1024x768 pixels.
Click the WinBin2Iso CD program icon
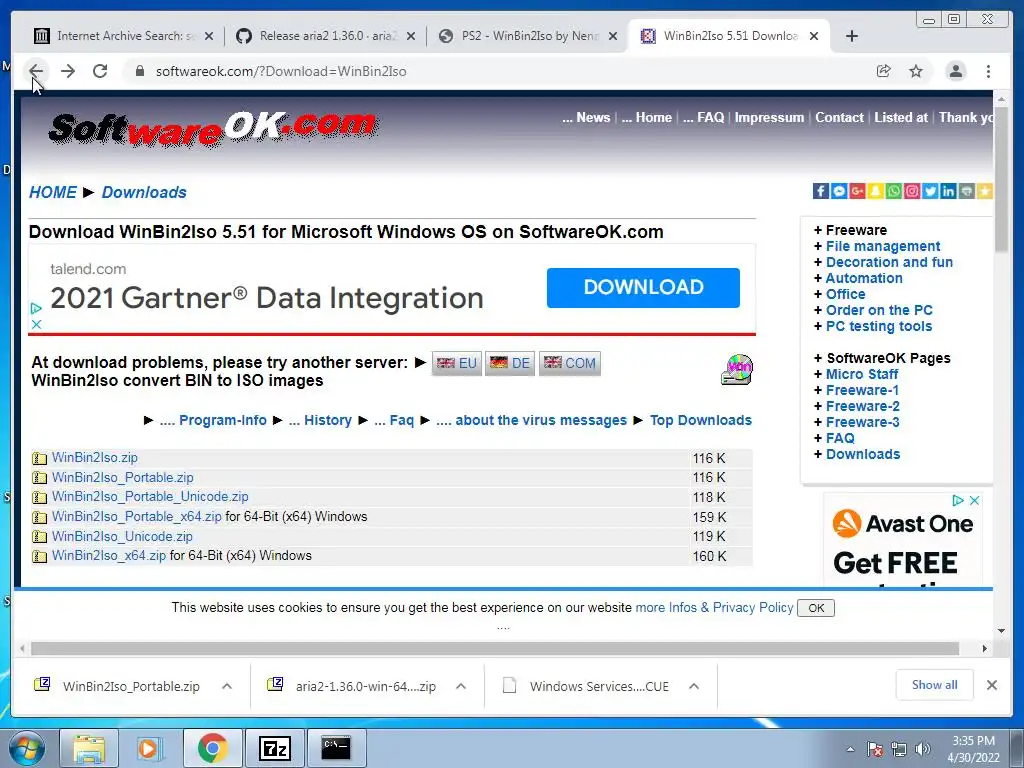[x=737, y=369]
